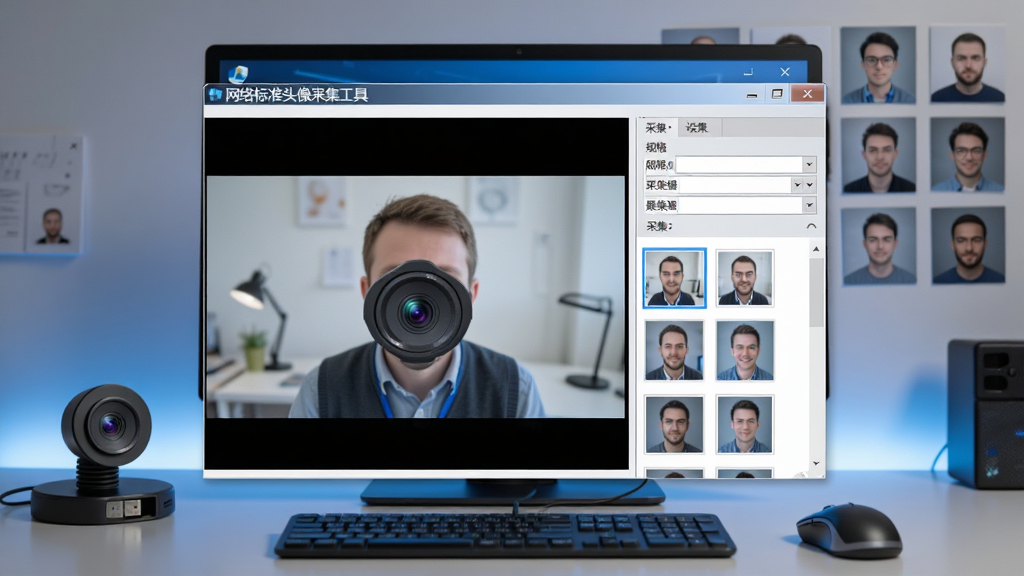Choose the right portrait in the third thumbnail row
Image resolution: width=1024 pixels, height=576 pixels.
click(x=744, y=424)
